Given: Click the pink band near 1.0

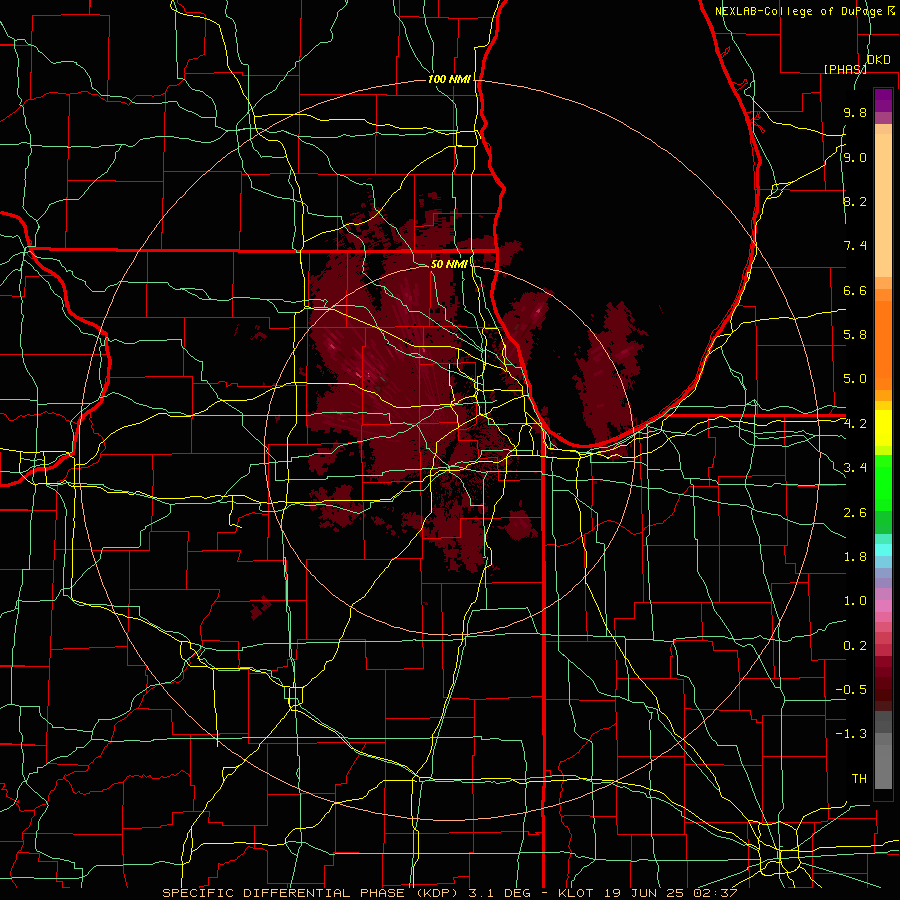Looking at the screenshot, I should coord(883,606).
